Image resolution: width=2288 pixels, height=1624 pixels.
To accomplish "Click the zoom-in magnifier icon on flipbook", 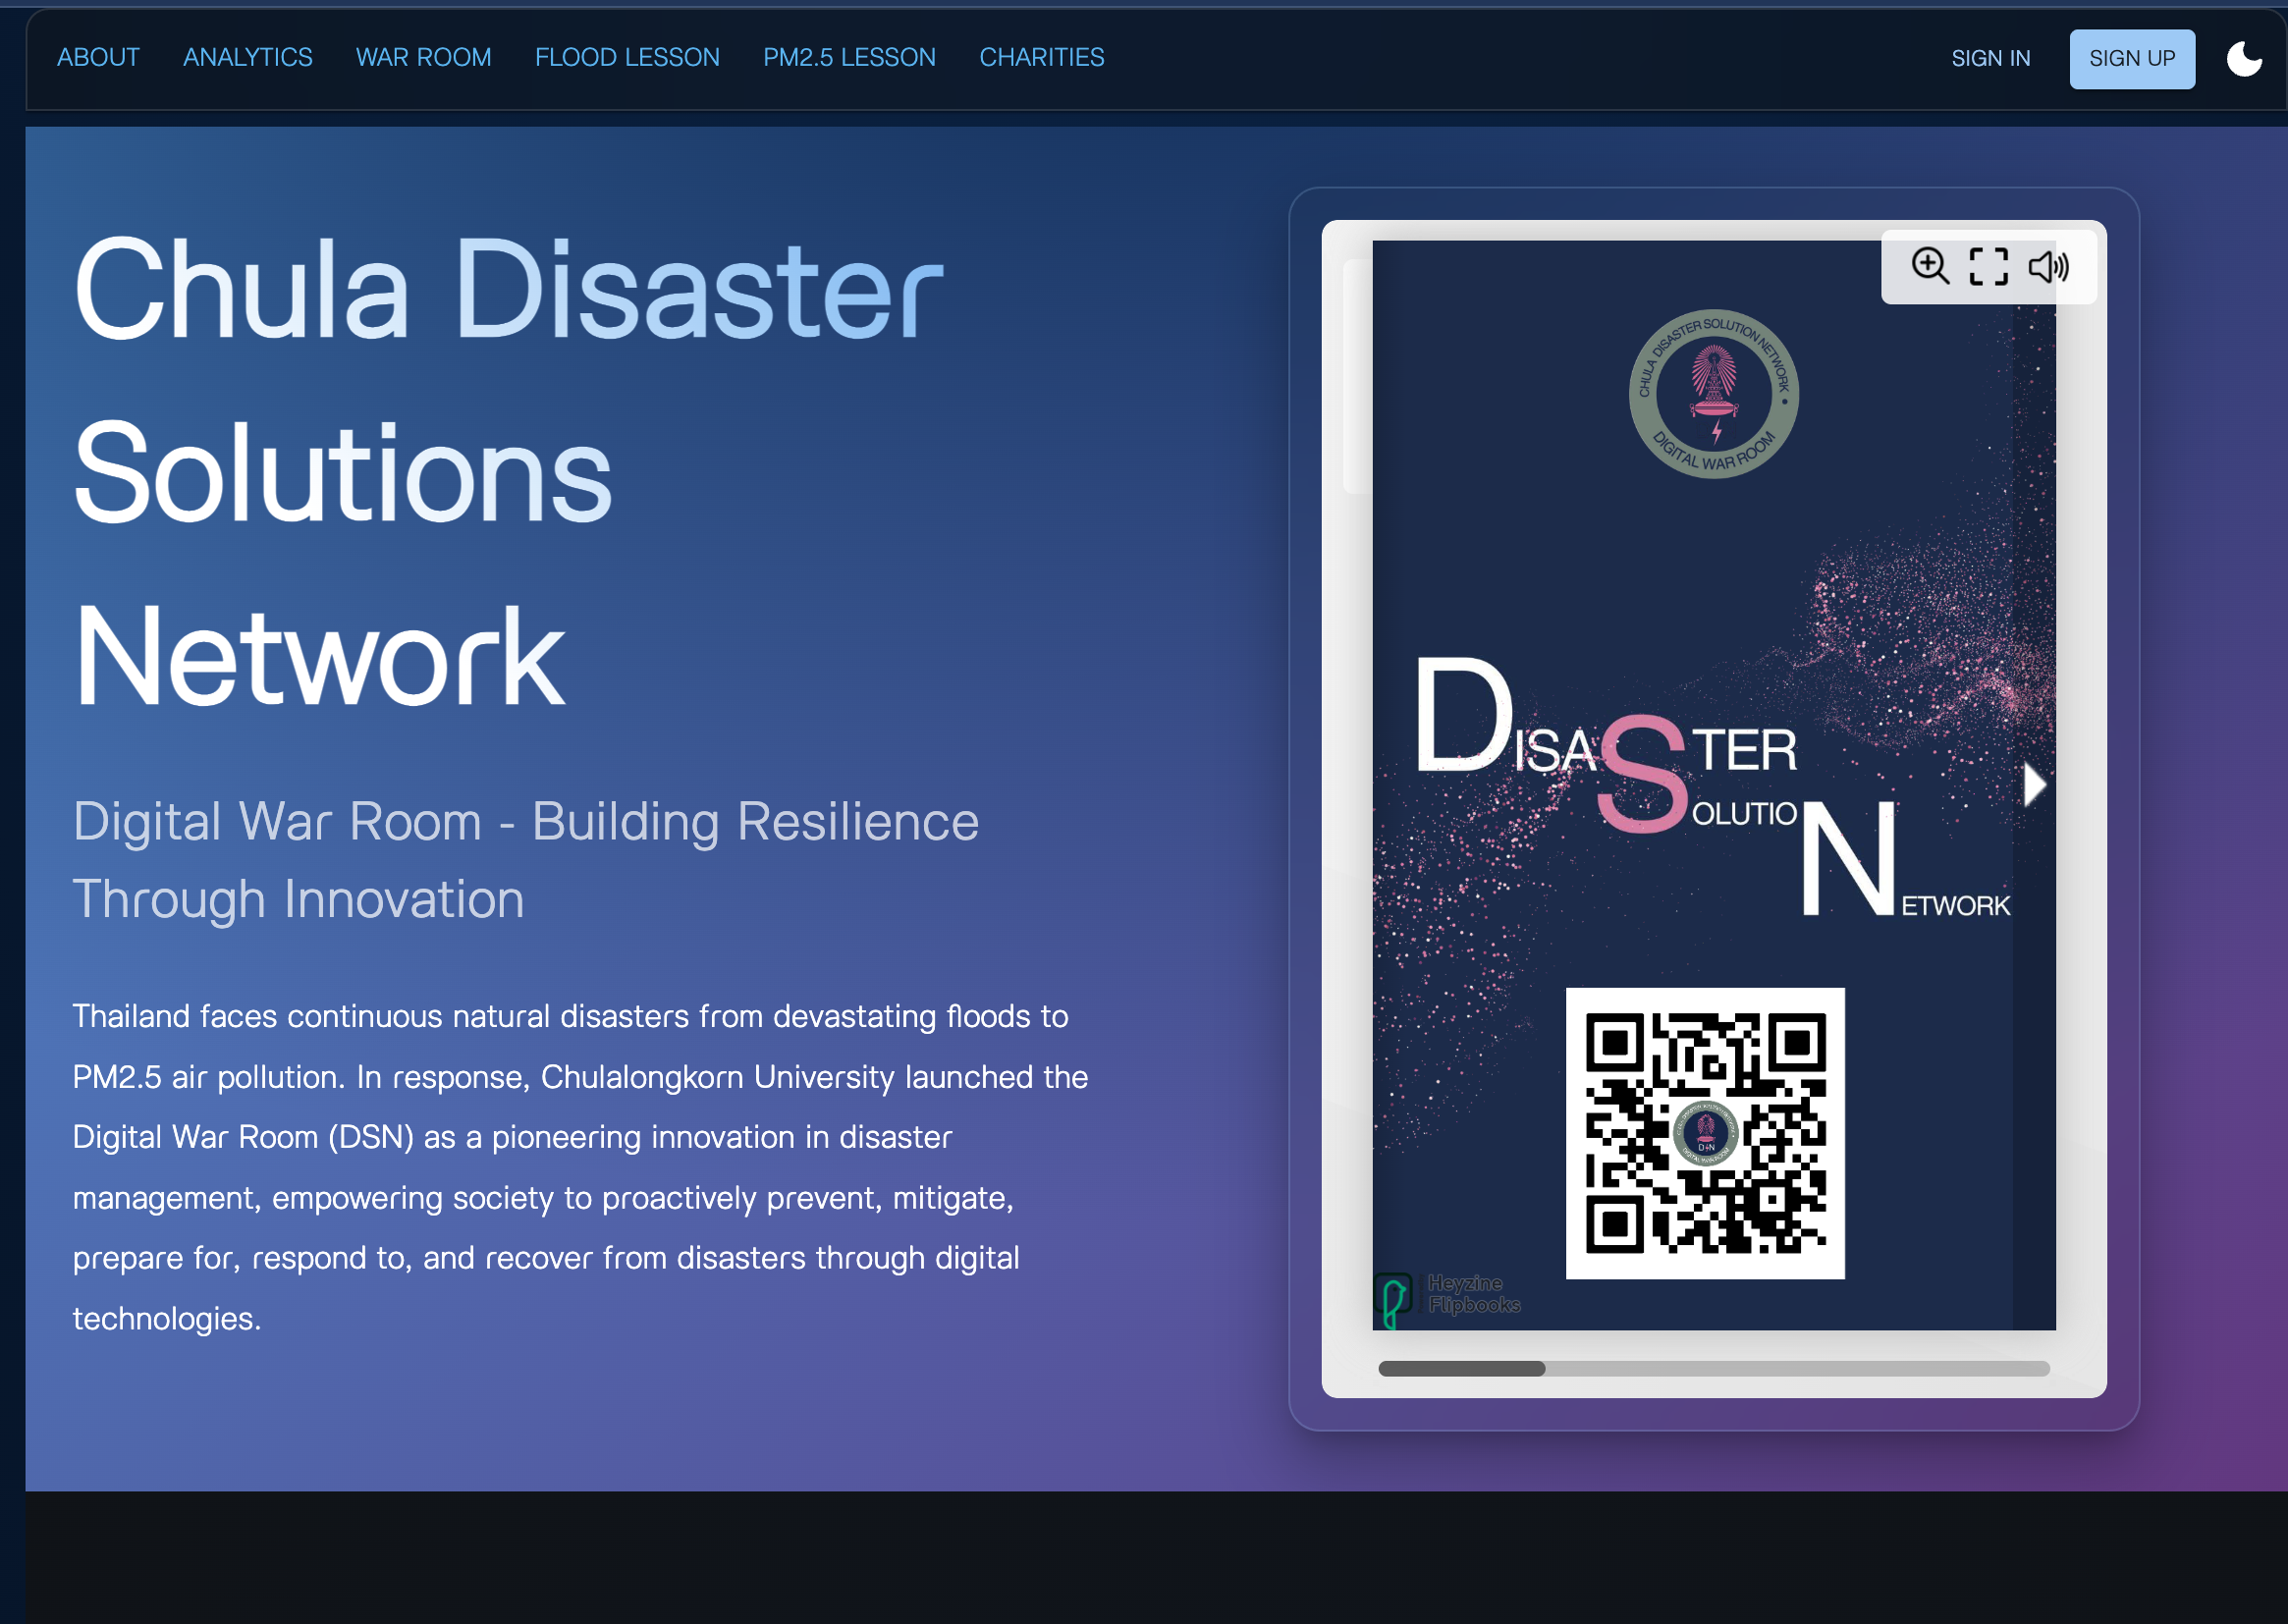I will point(1929,267).
